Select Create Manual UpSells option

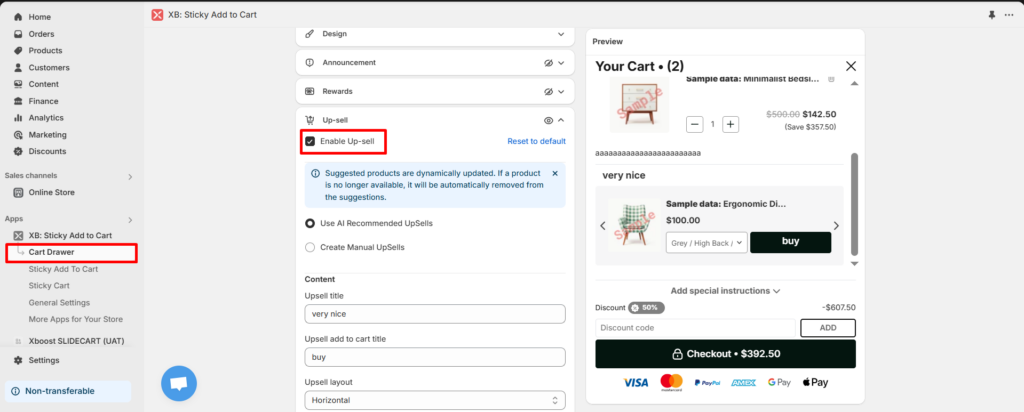pyautogui.click(x=310, y=247)
